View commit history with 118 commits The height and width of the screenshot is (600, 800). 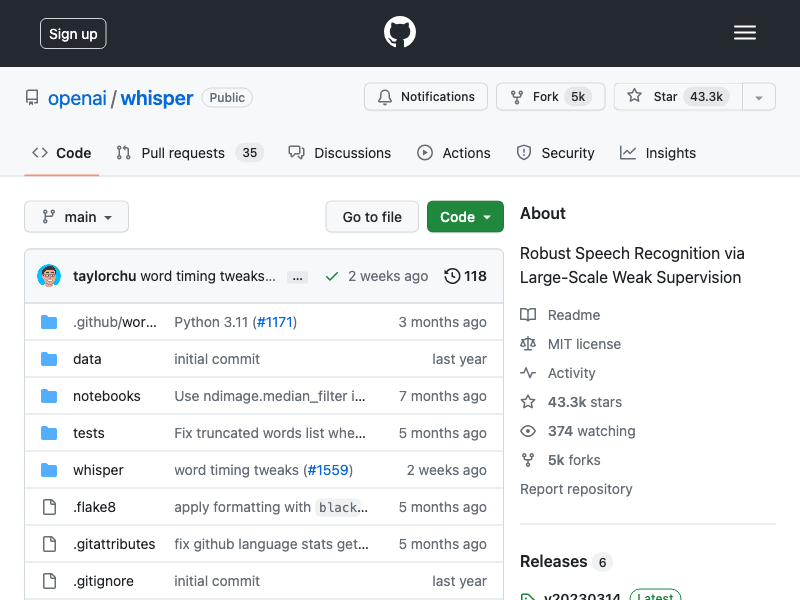tap(465, 276)
